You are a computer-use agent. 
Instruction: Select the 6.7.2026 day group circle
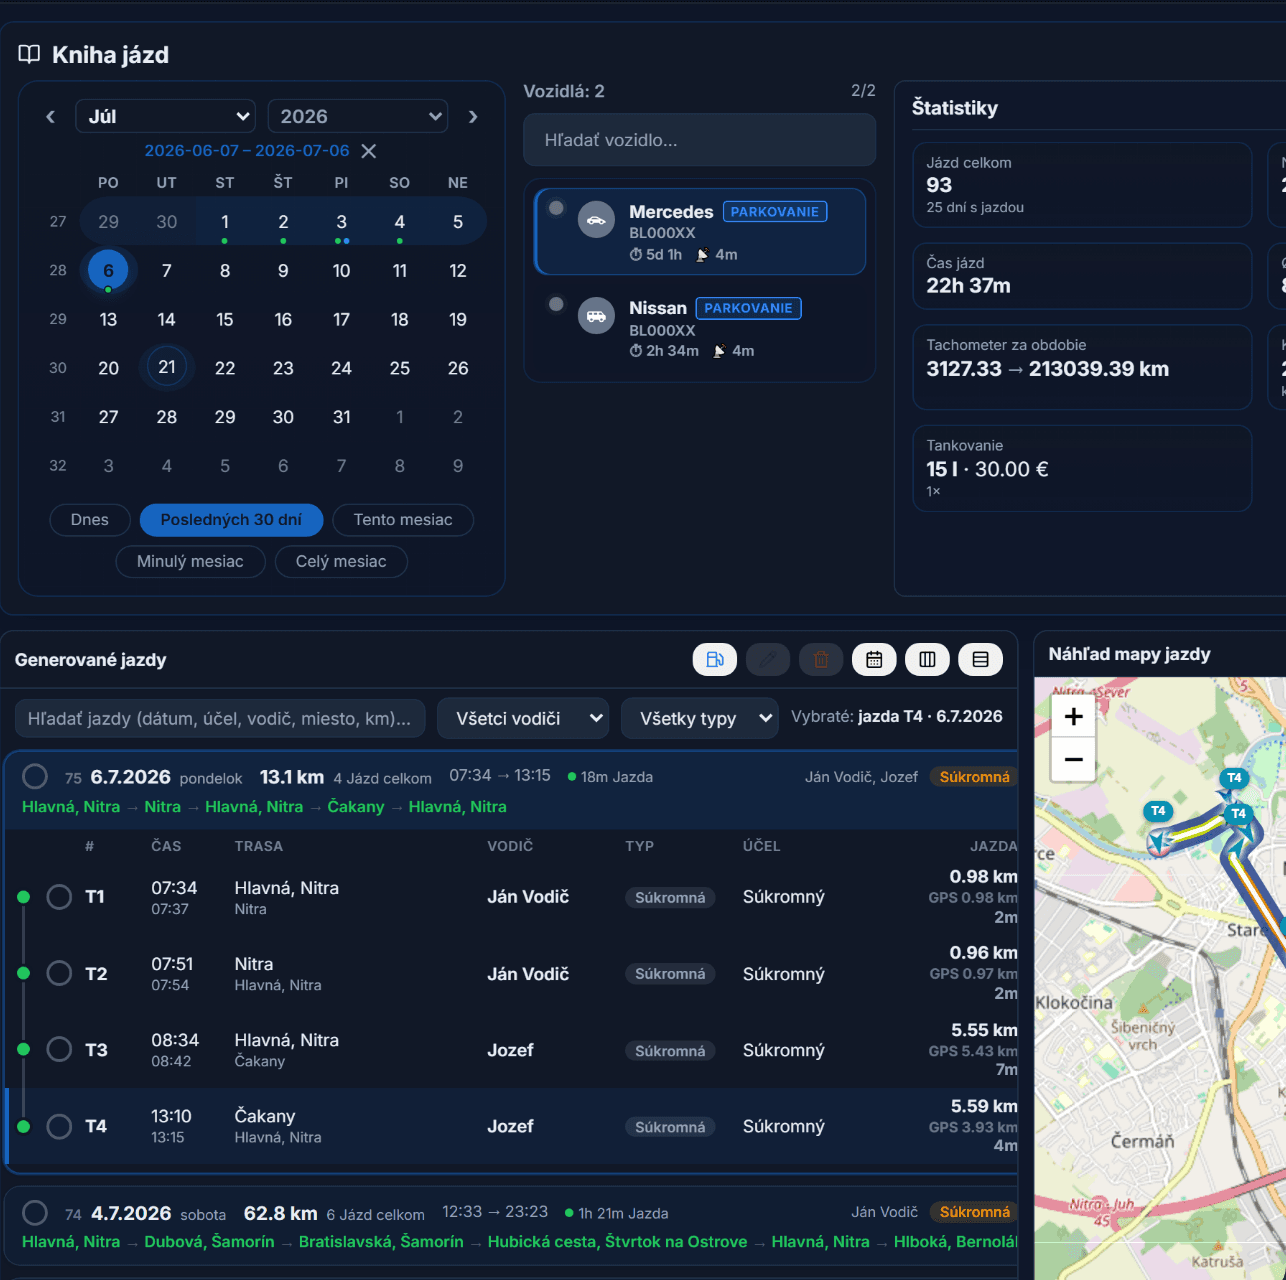pyautogui.click(x=35, y=776)
